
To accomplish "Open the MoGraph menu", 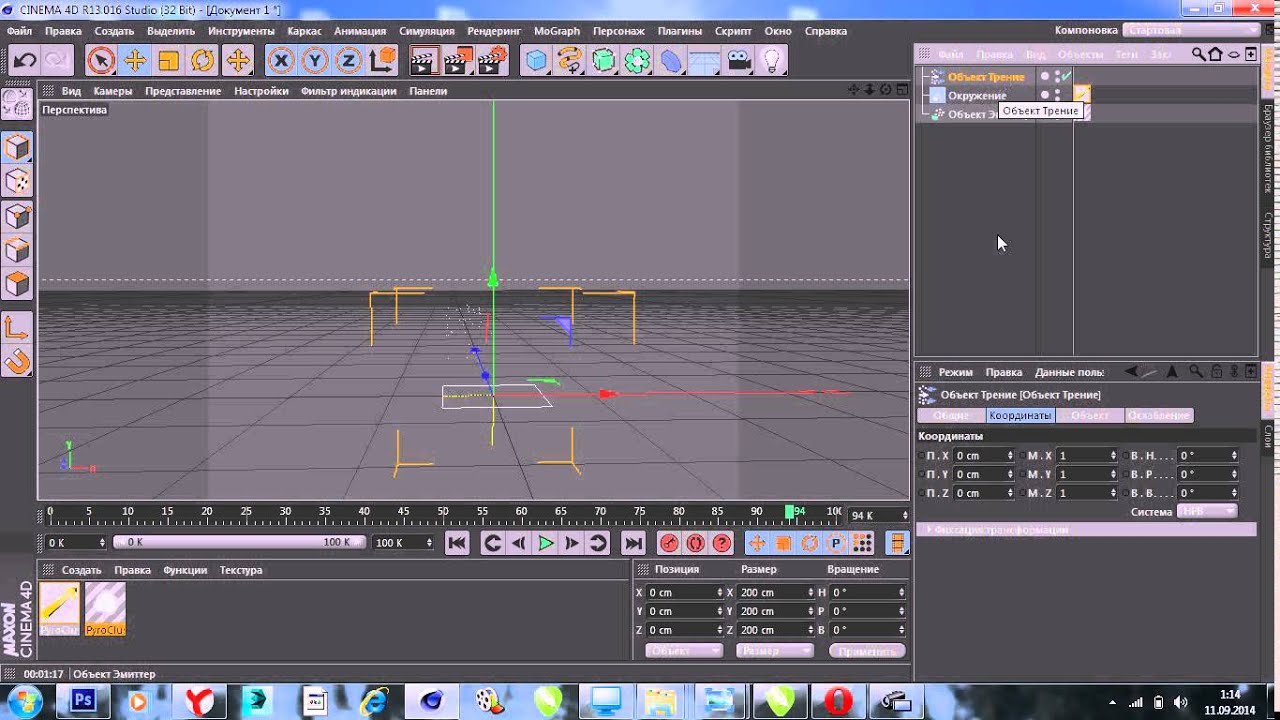I will [x=556, y=31].
